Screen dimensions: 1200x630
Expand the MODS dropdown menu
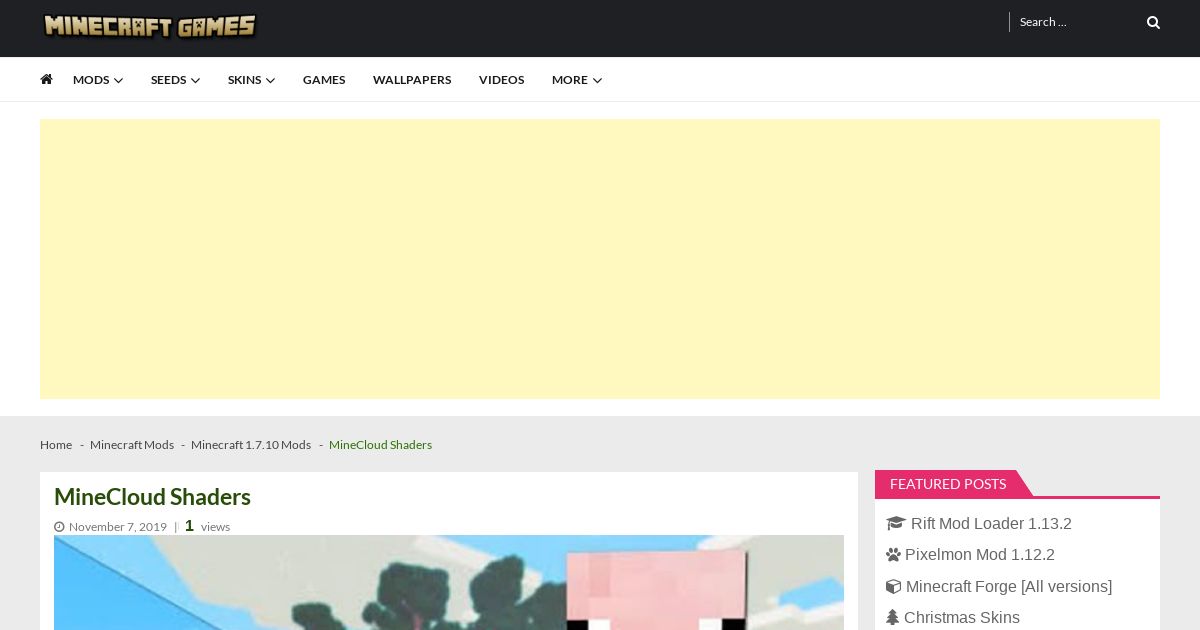tap(98, 80)
